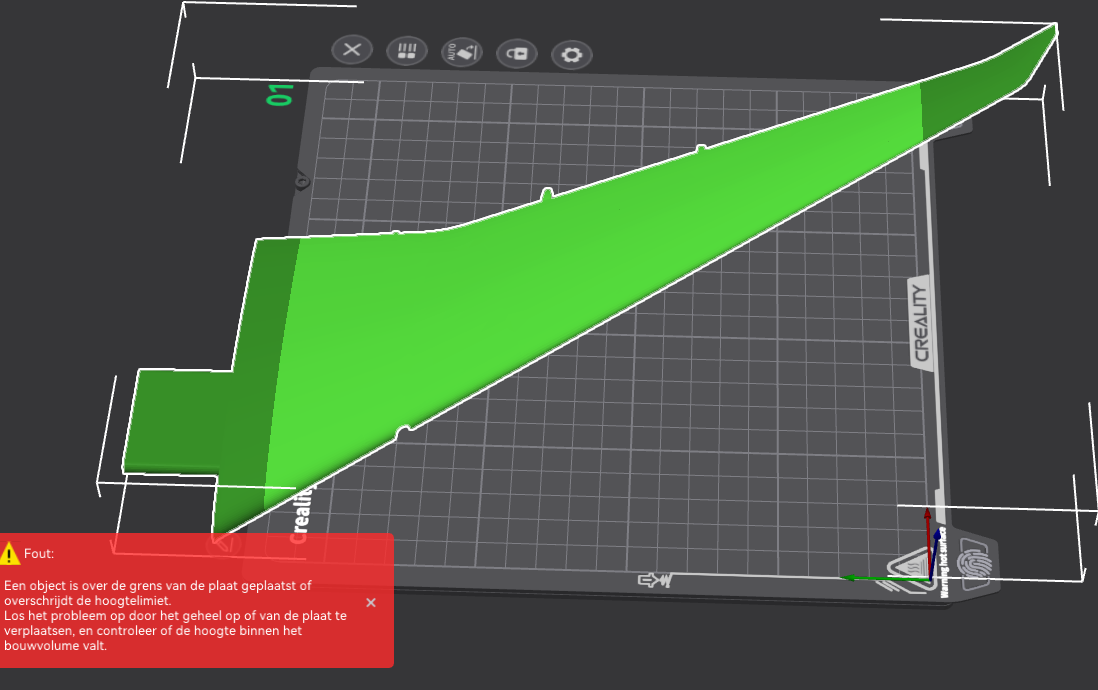Click the auto-orient plate icon
1098x690 pixels.
coord(461,52)
